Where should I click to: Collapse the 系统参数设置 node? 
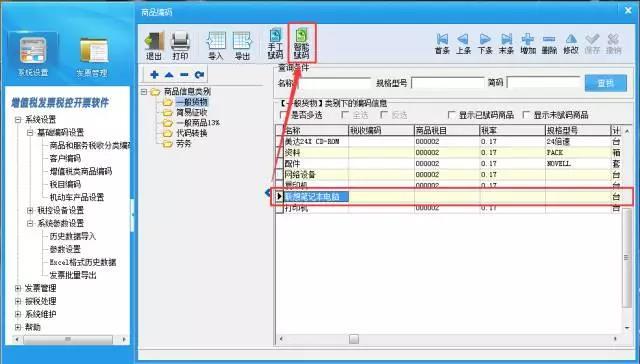[x=30, y=224]
